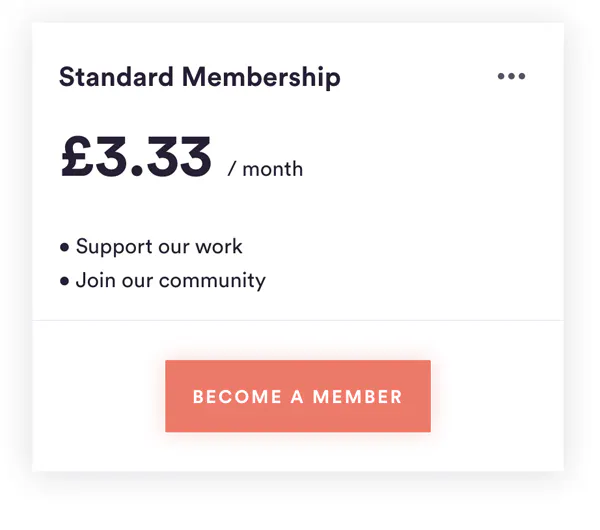The image size is (600, 530).
Task: Click the horizontal divider above the button
Action: click(298, 320)
